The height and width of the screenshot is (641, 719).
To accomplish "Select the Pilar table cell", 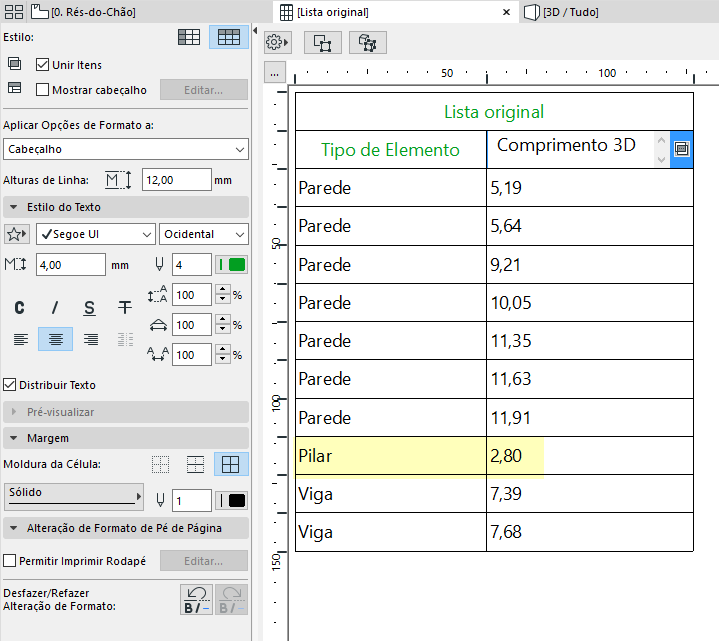I will (391, 456).
